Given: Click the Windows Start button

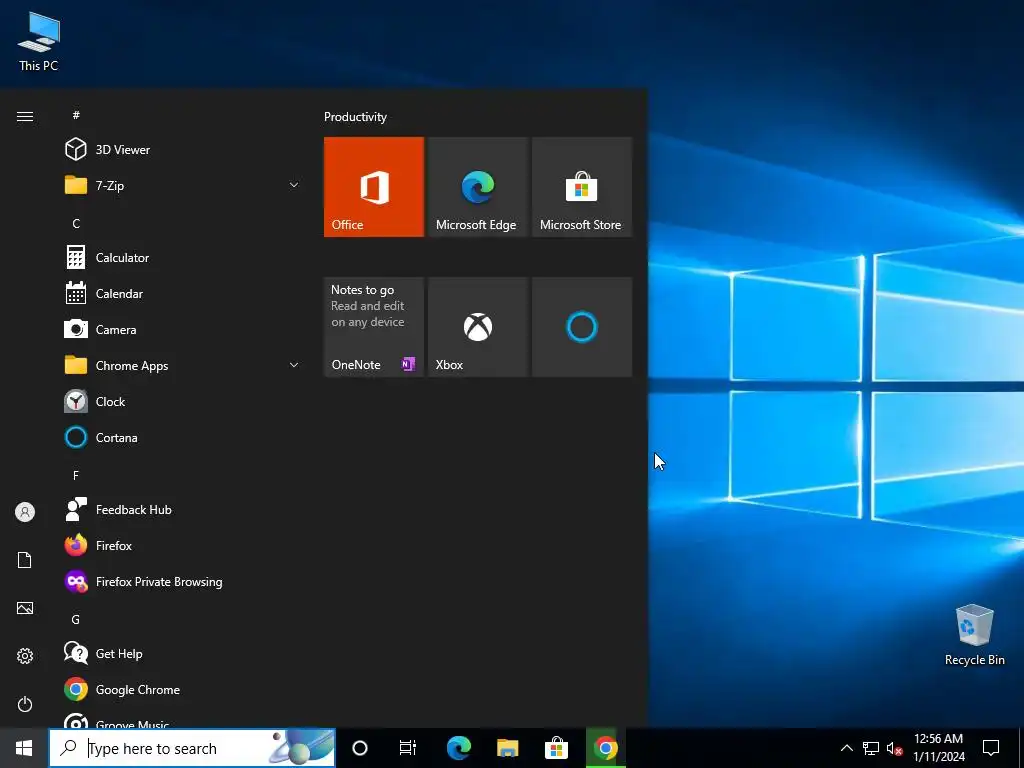Looking at the screenshot, I should [x=24, y=748].
